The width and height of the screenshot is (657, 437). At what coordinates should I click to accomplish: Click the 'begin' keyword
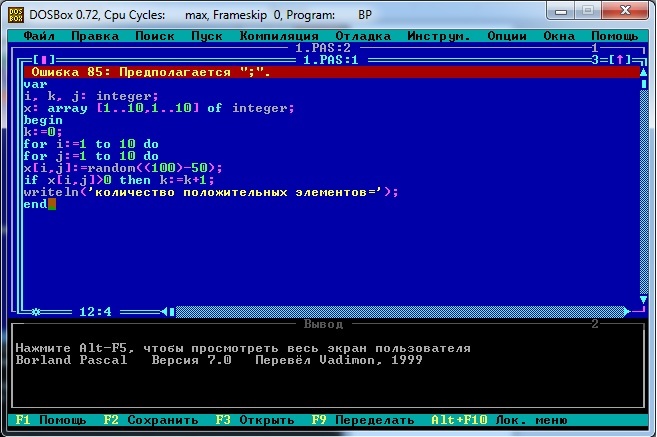coord(43,120)
